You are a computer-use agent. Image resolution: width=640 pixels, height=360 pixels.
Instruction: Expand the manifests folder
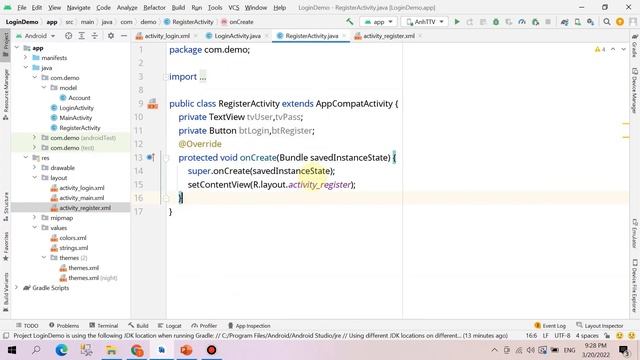pos(26,58)
